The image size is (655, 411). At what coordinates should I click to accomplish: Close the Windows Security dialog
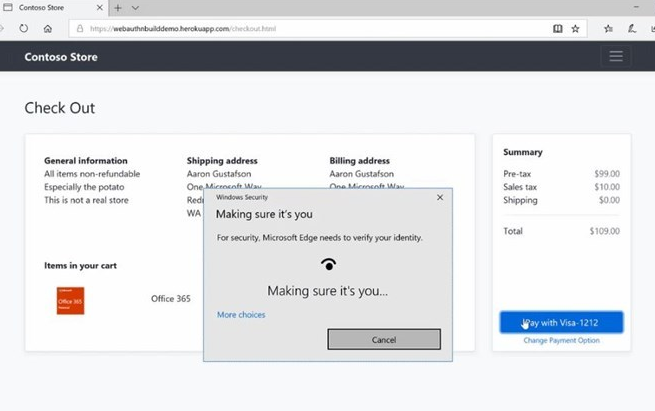point(440,197)
